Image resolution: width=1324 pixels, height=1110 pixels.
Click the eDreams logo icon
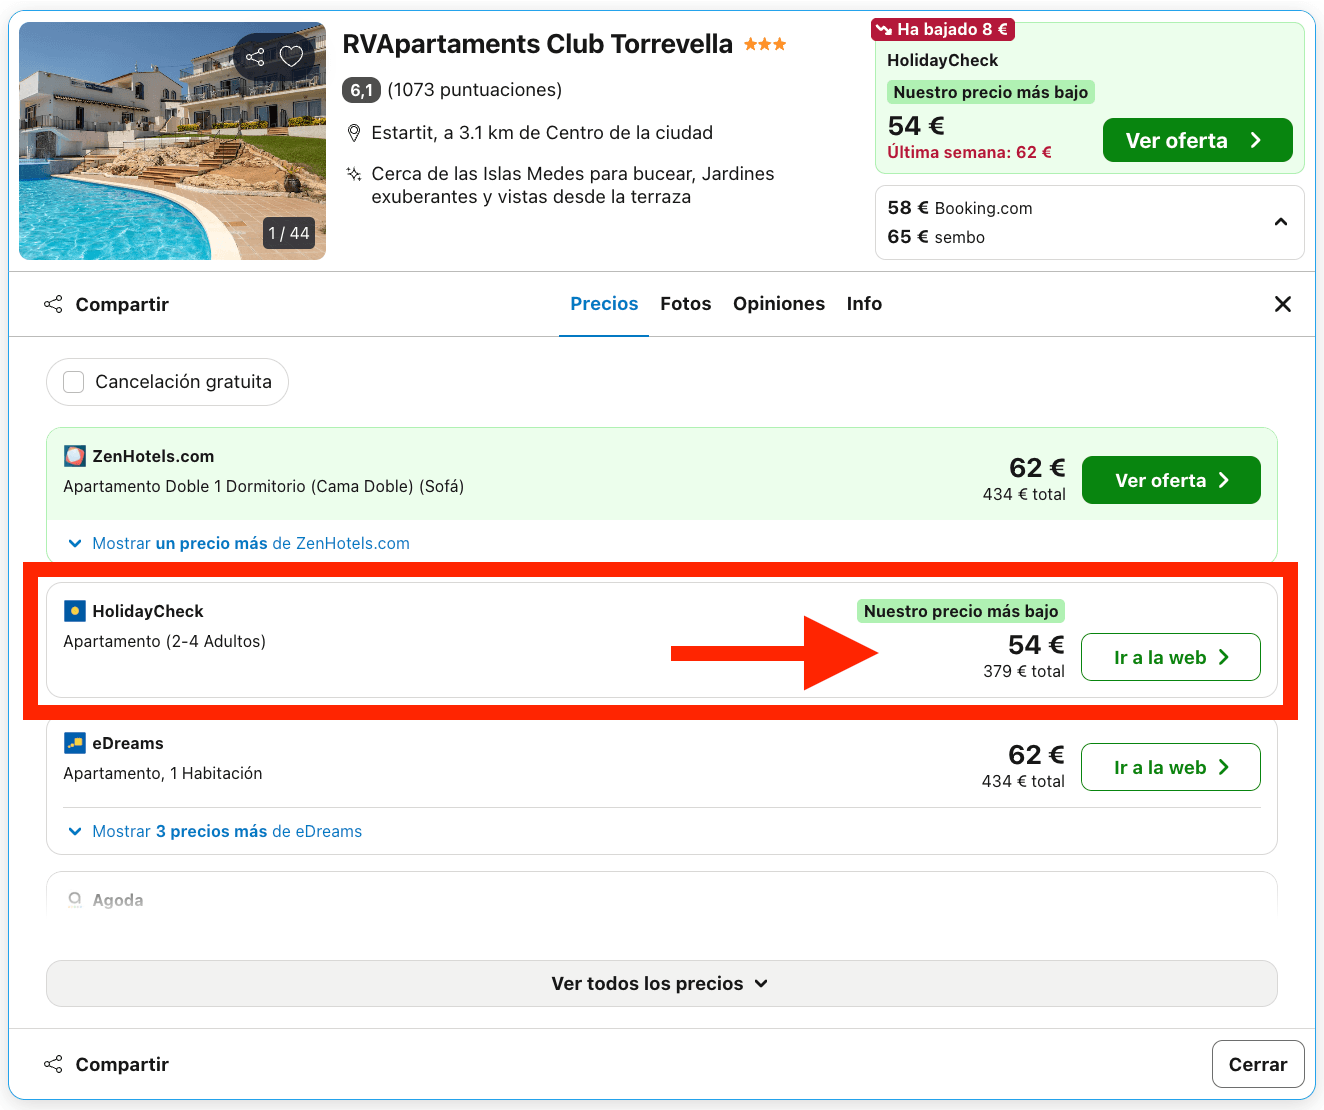[x=75, y=743]
